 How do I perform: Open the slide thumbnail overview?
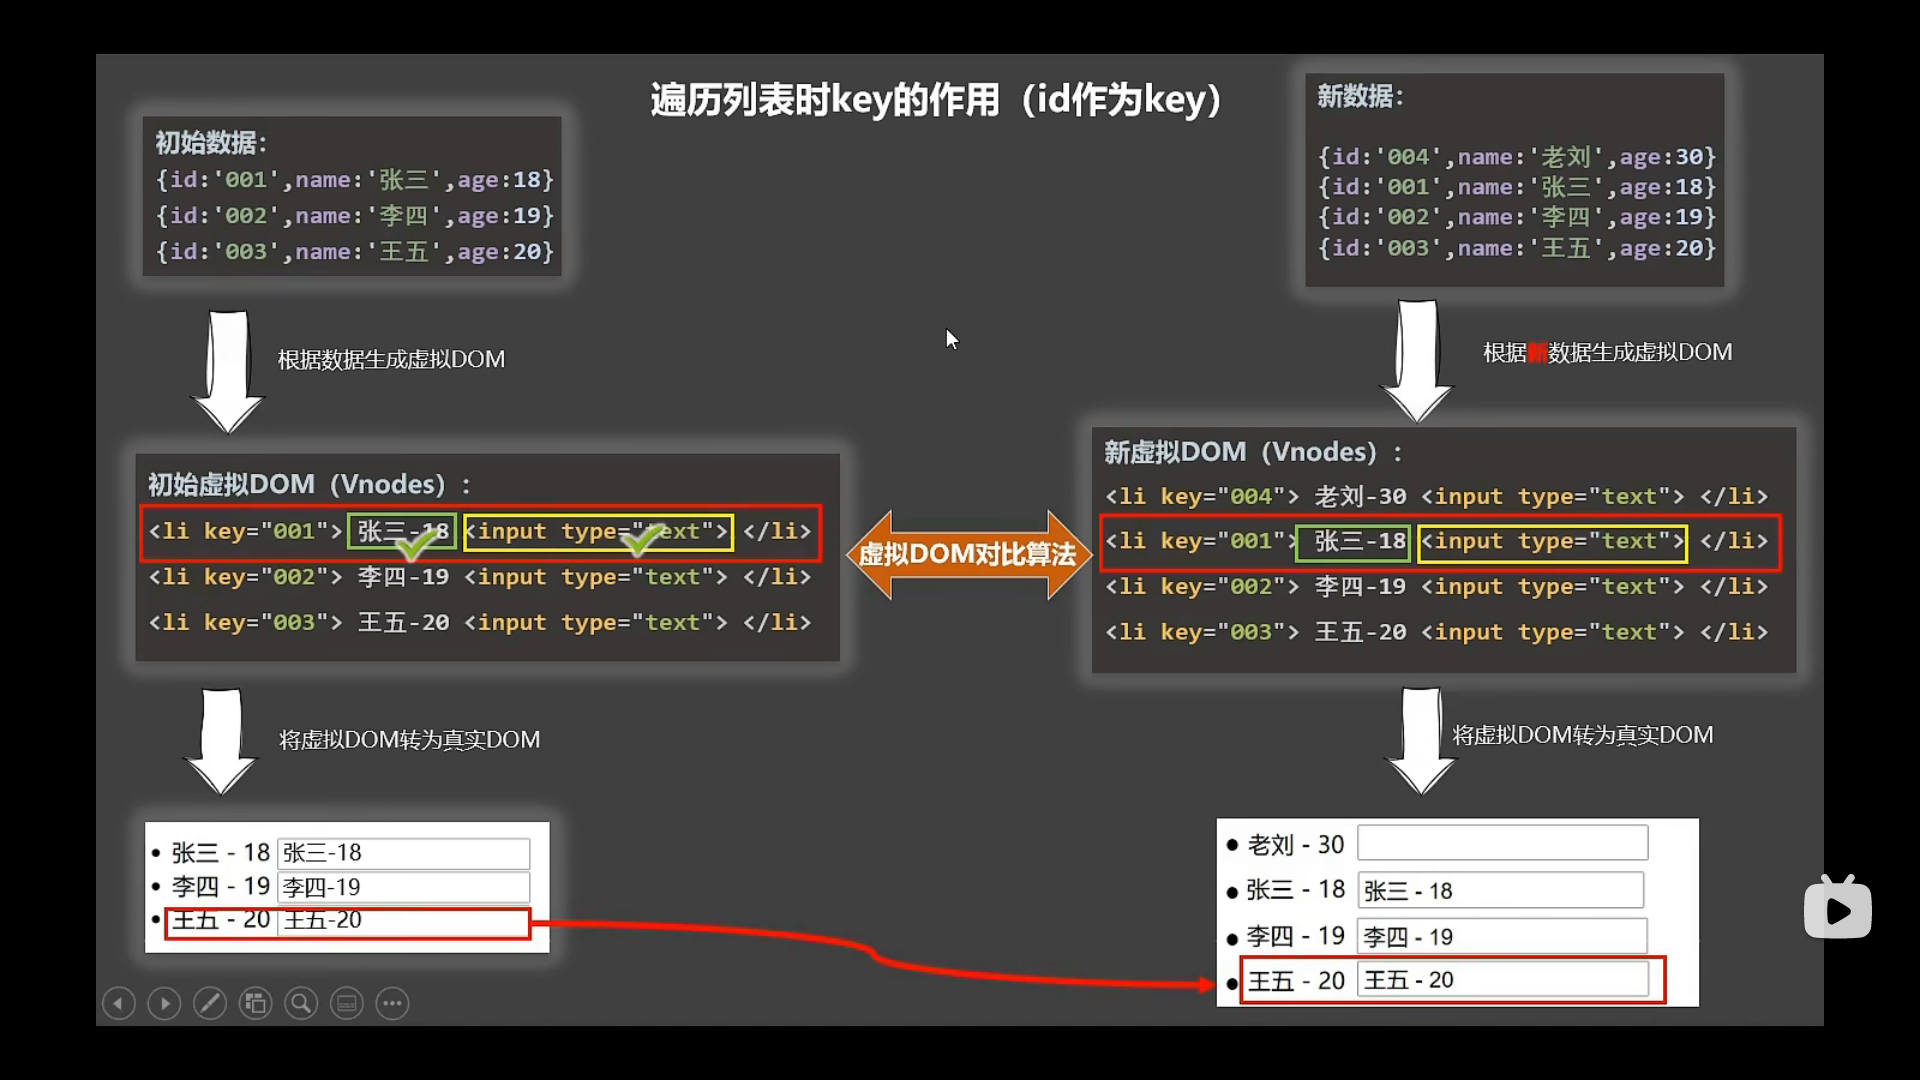[x=256, y=1003]
